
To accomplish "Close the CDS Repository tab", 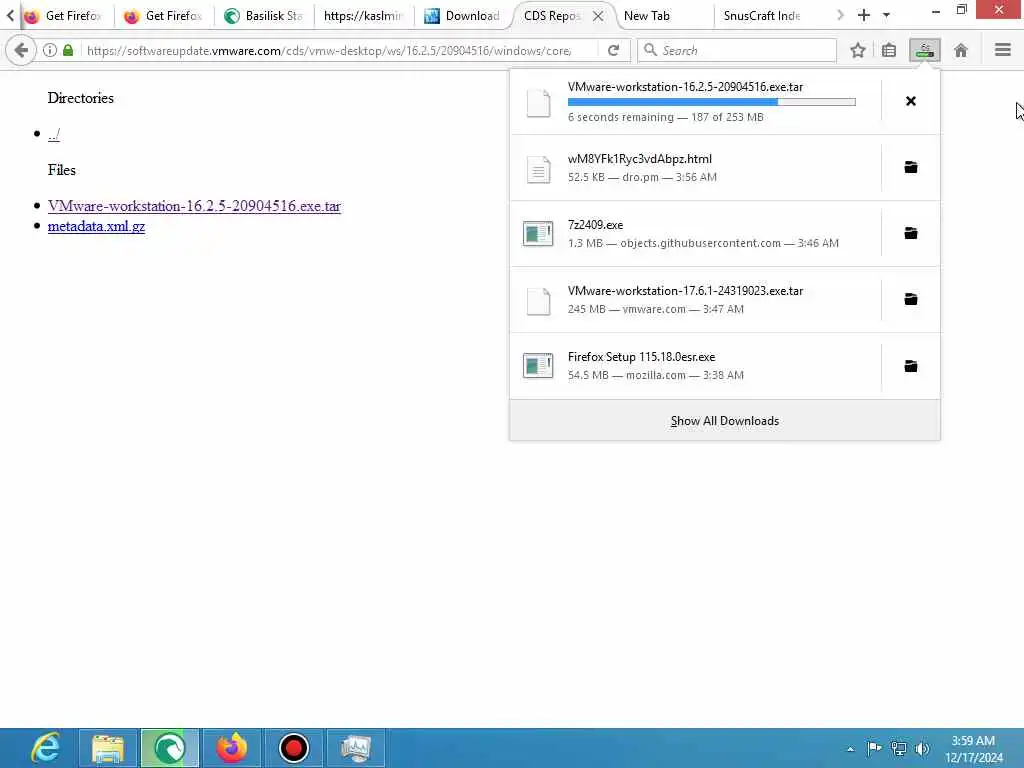I will (x=598, y=16).
